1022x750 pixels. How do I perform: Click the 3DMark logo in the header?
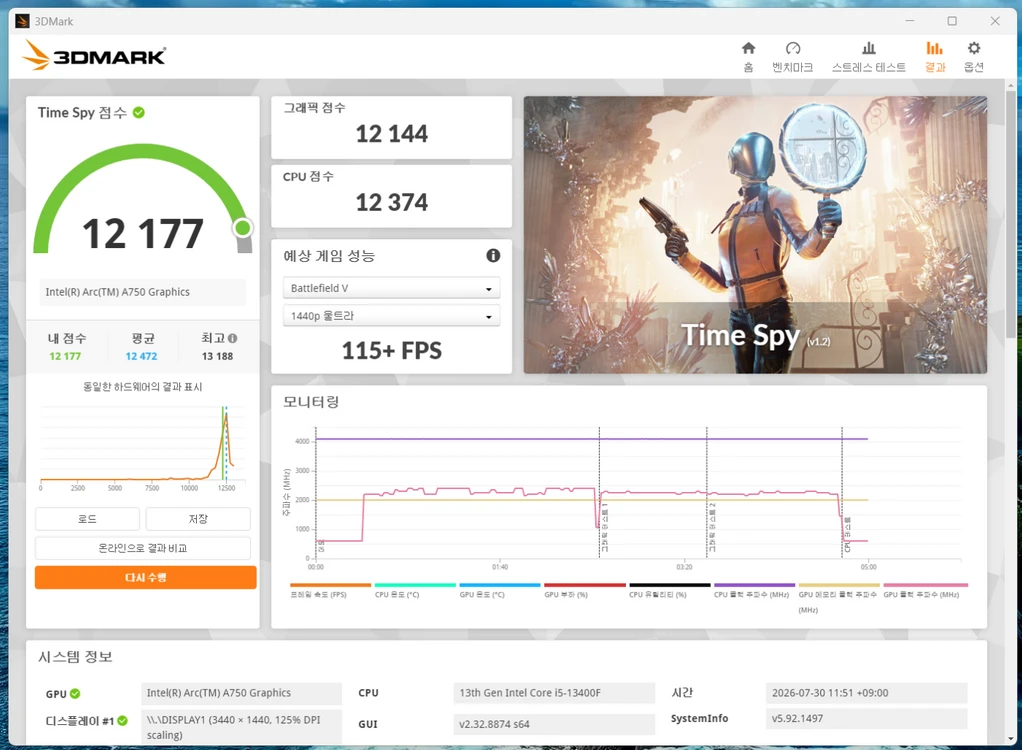click(x=95, y=55)
